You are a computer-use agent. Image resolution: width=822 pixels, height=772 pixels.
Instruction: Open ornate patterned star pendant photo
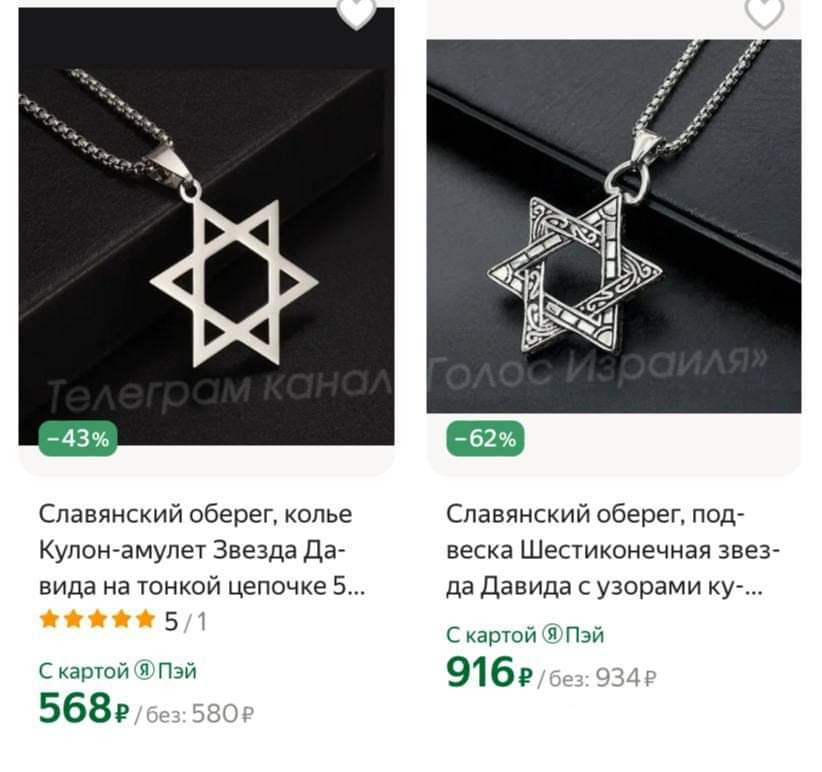tap(614, 226)
